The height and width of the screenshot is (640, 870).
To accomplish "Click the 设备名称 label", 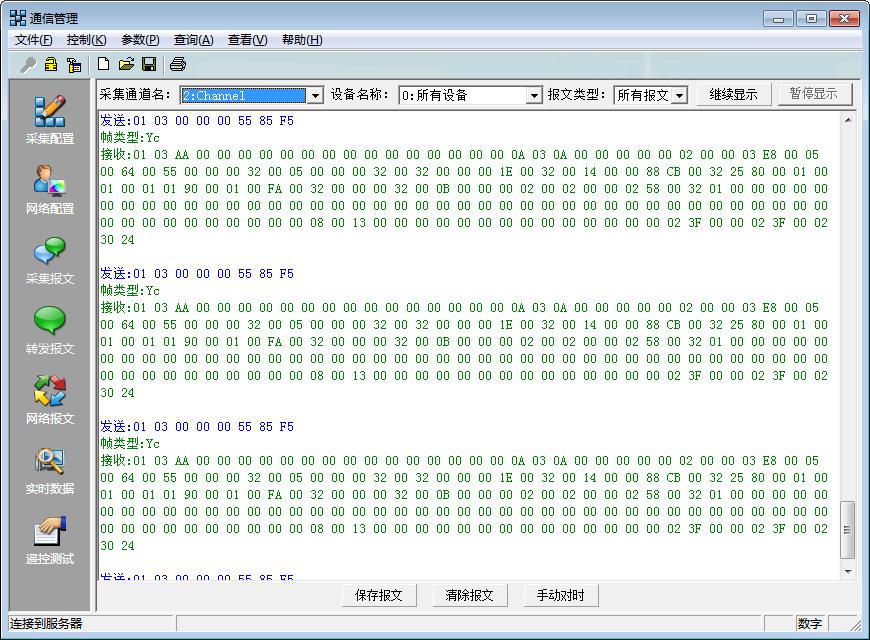I will [x=360, y=94].
